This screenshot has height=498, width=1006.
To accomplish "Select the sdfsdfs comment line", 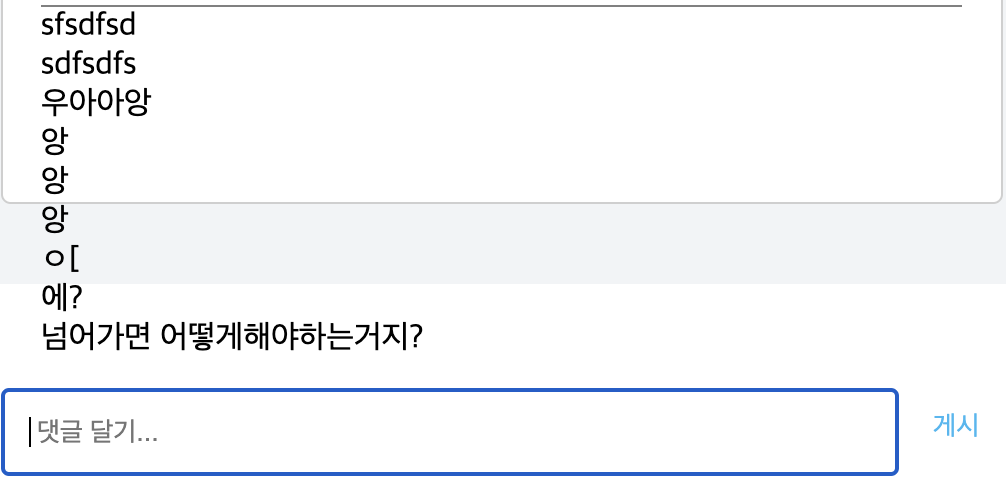I will [89, 64].
